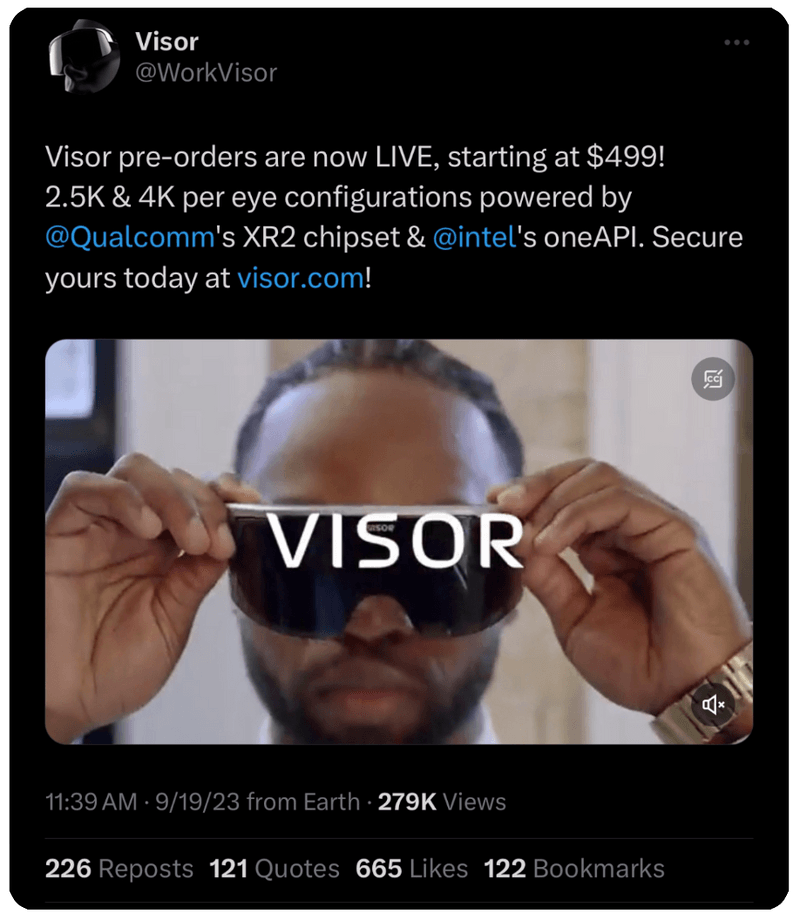Open the three-dot more options menu
800x919 pixels.
click(x=737, y=42)
